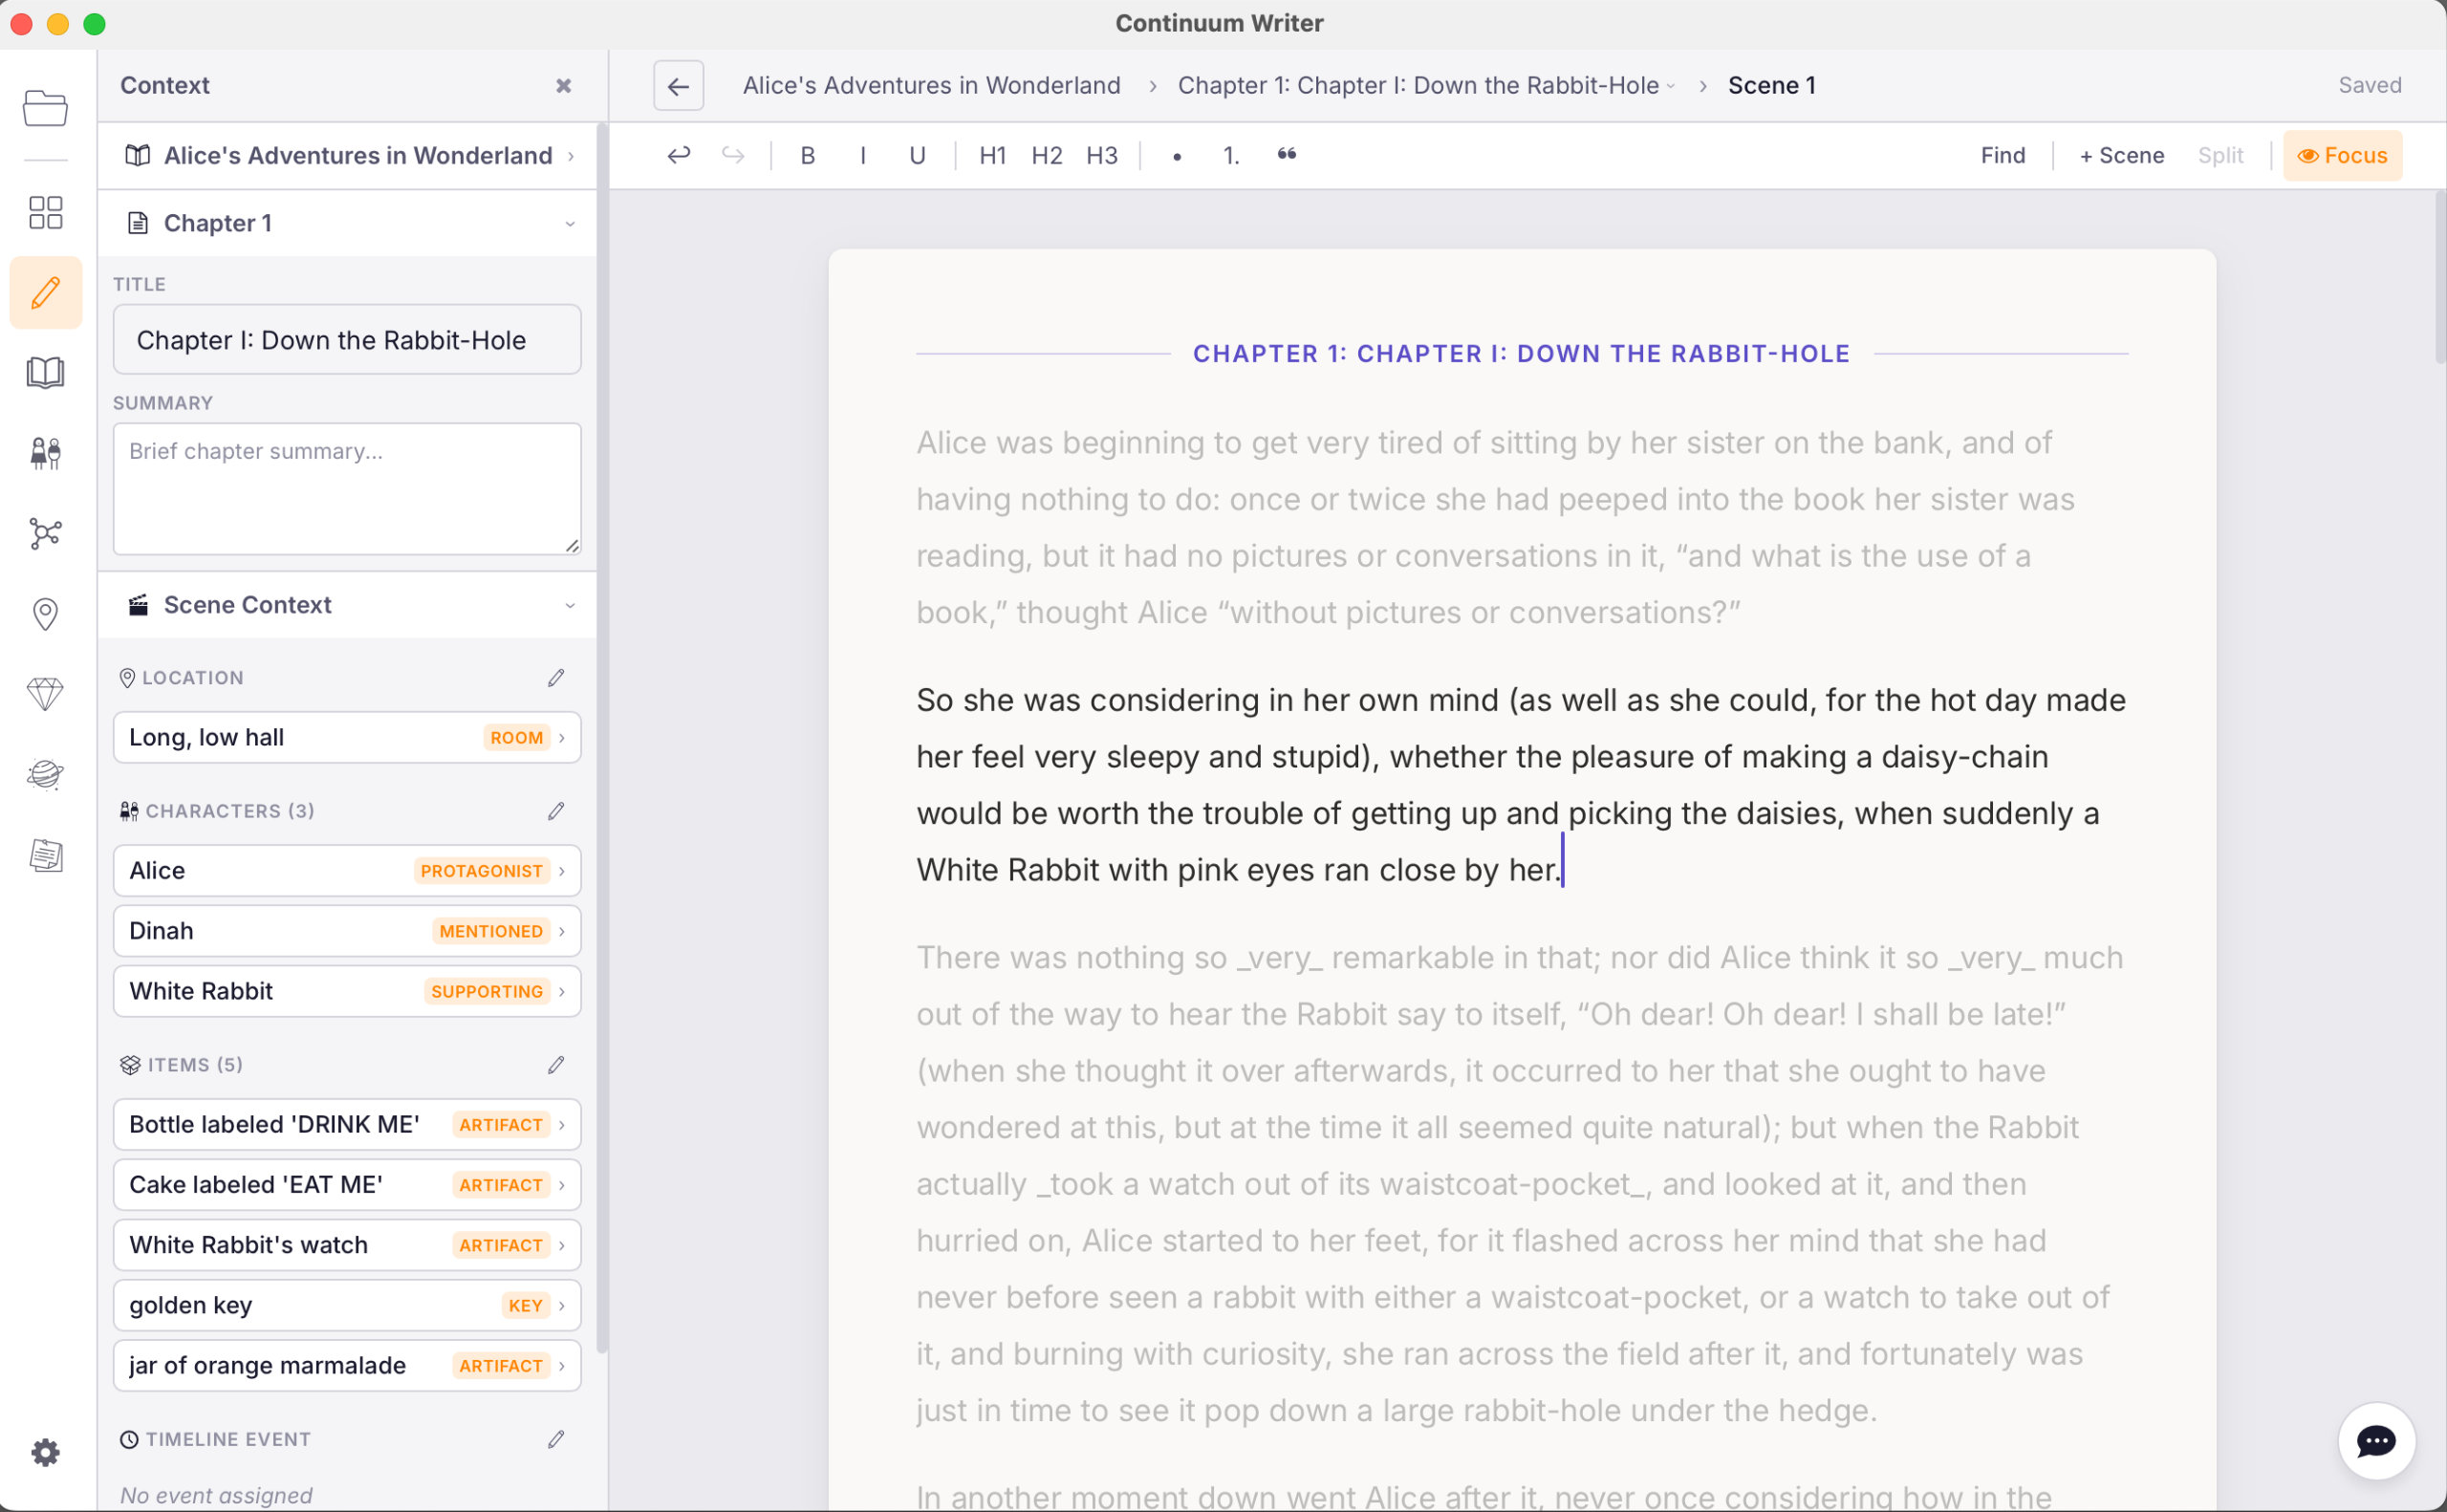Open Cake labeled 'EAT ME' item
2447x1512 pixels.
347,1185
